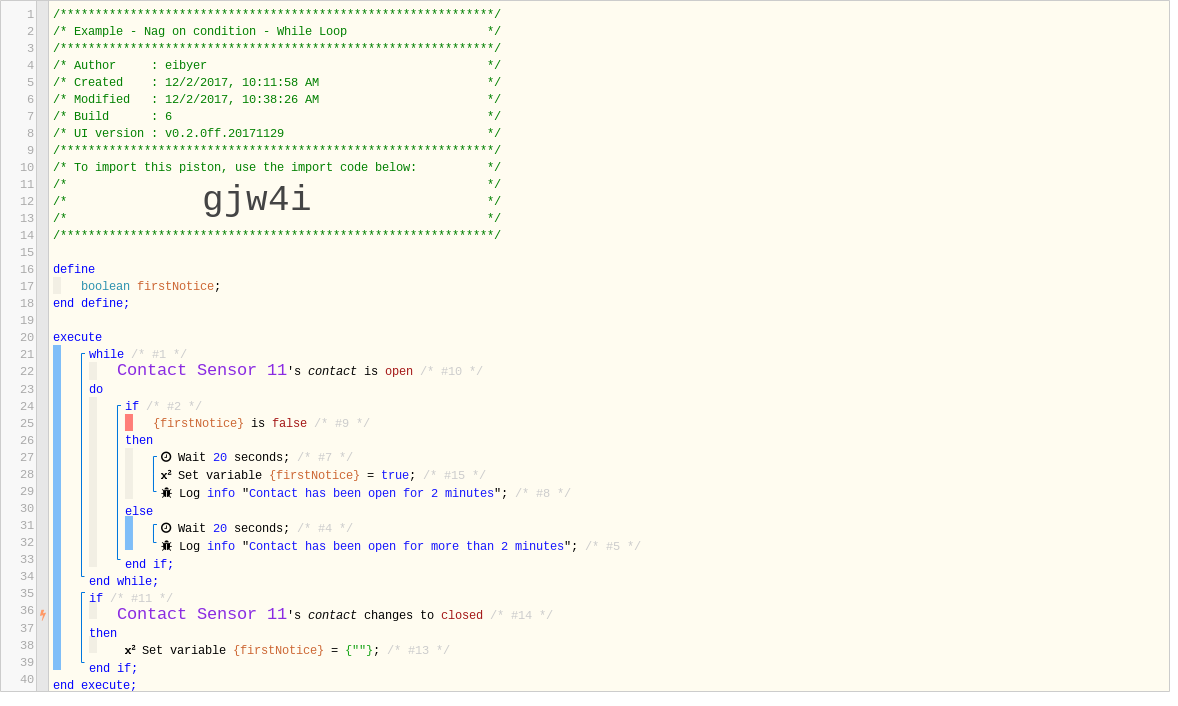Click the '{firstNotice} is false' condition

231,426
